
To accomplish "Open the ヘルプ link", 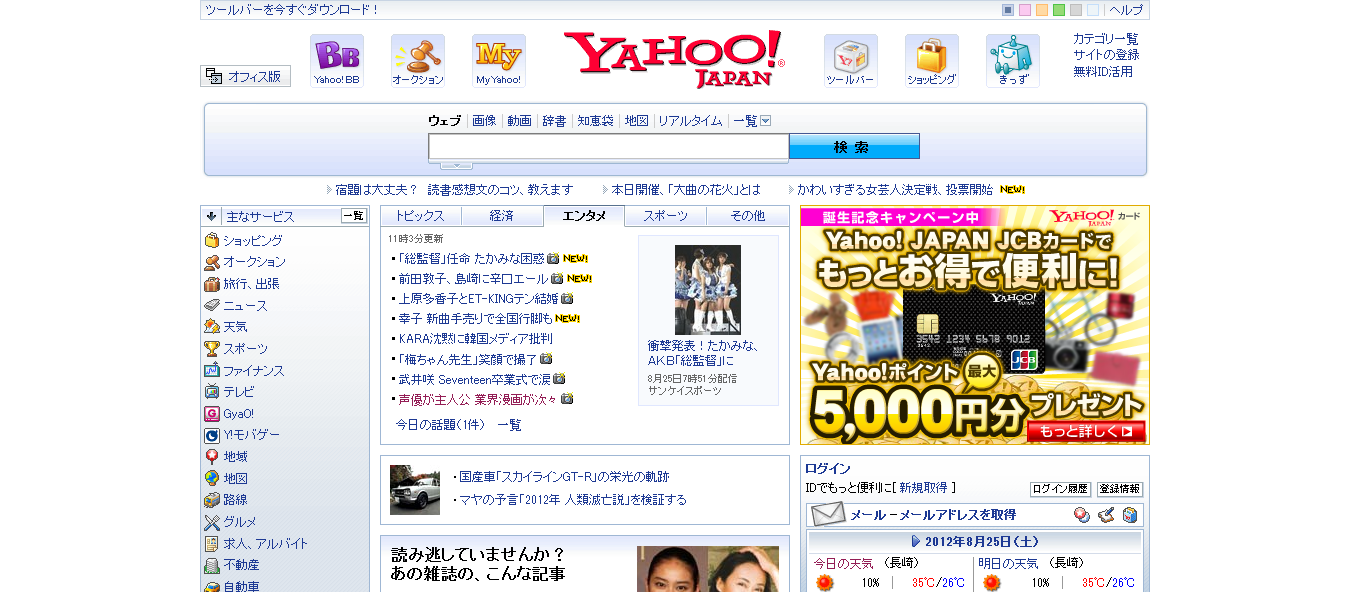I will click(1126, 10).
